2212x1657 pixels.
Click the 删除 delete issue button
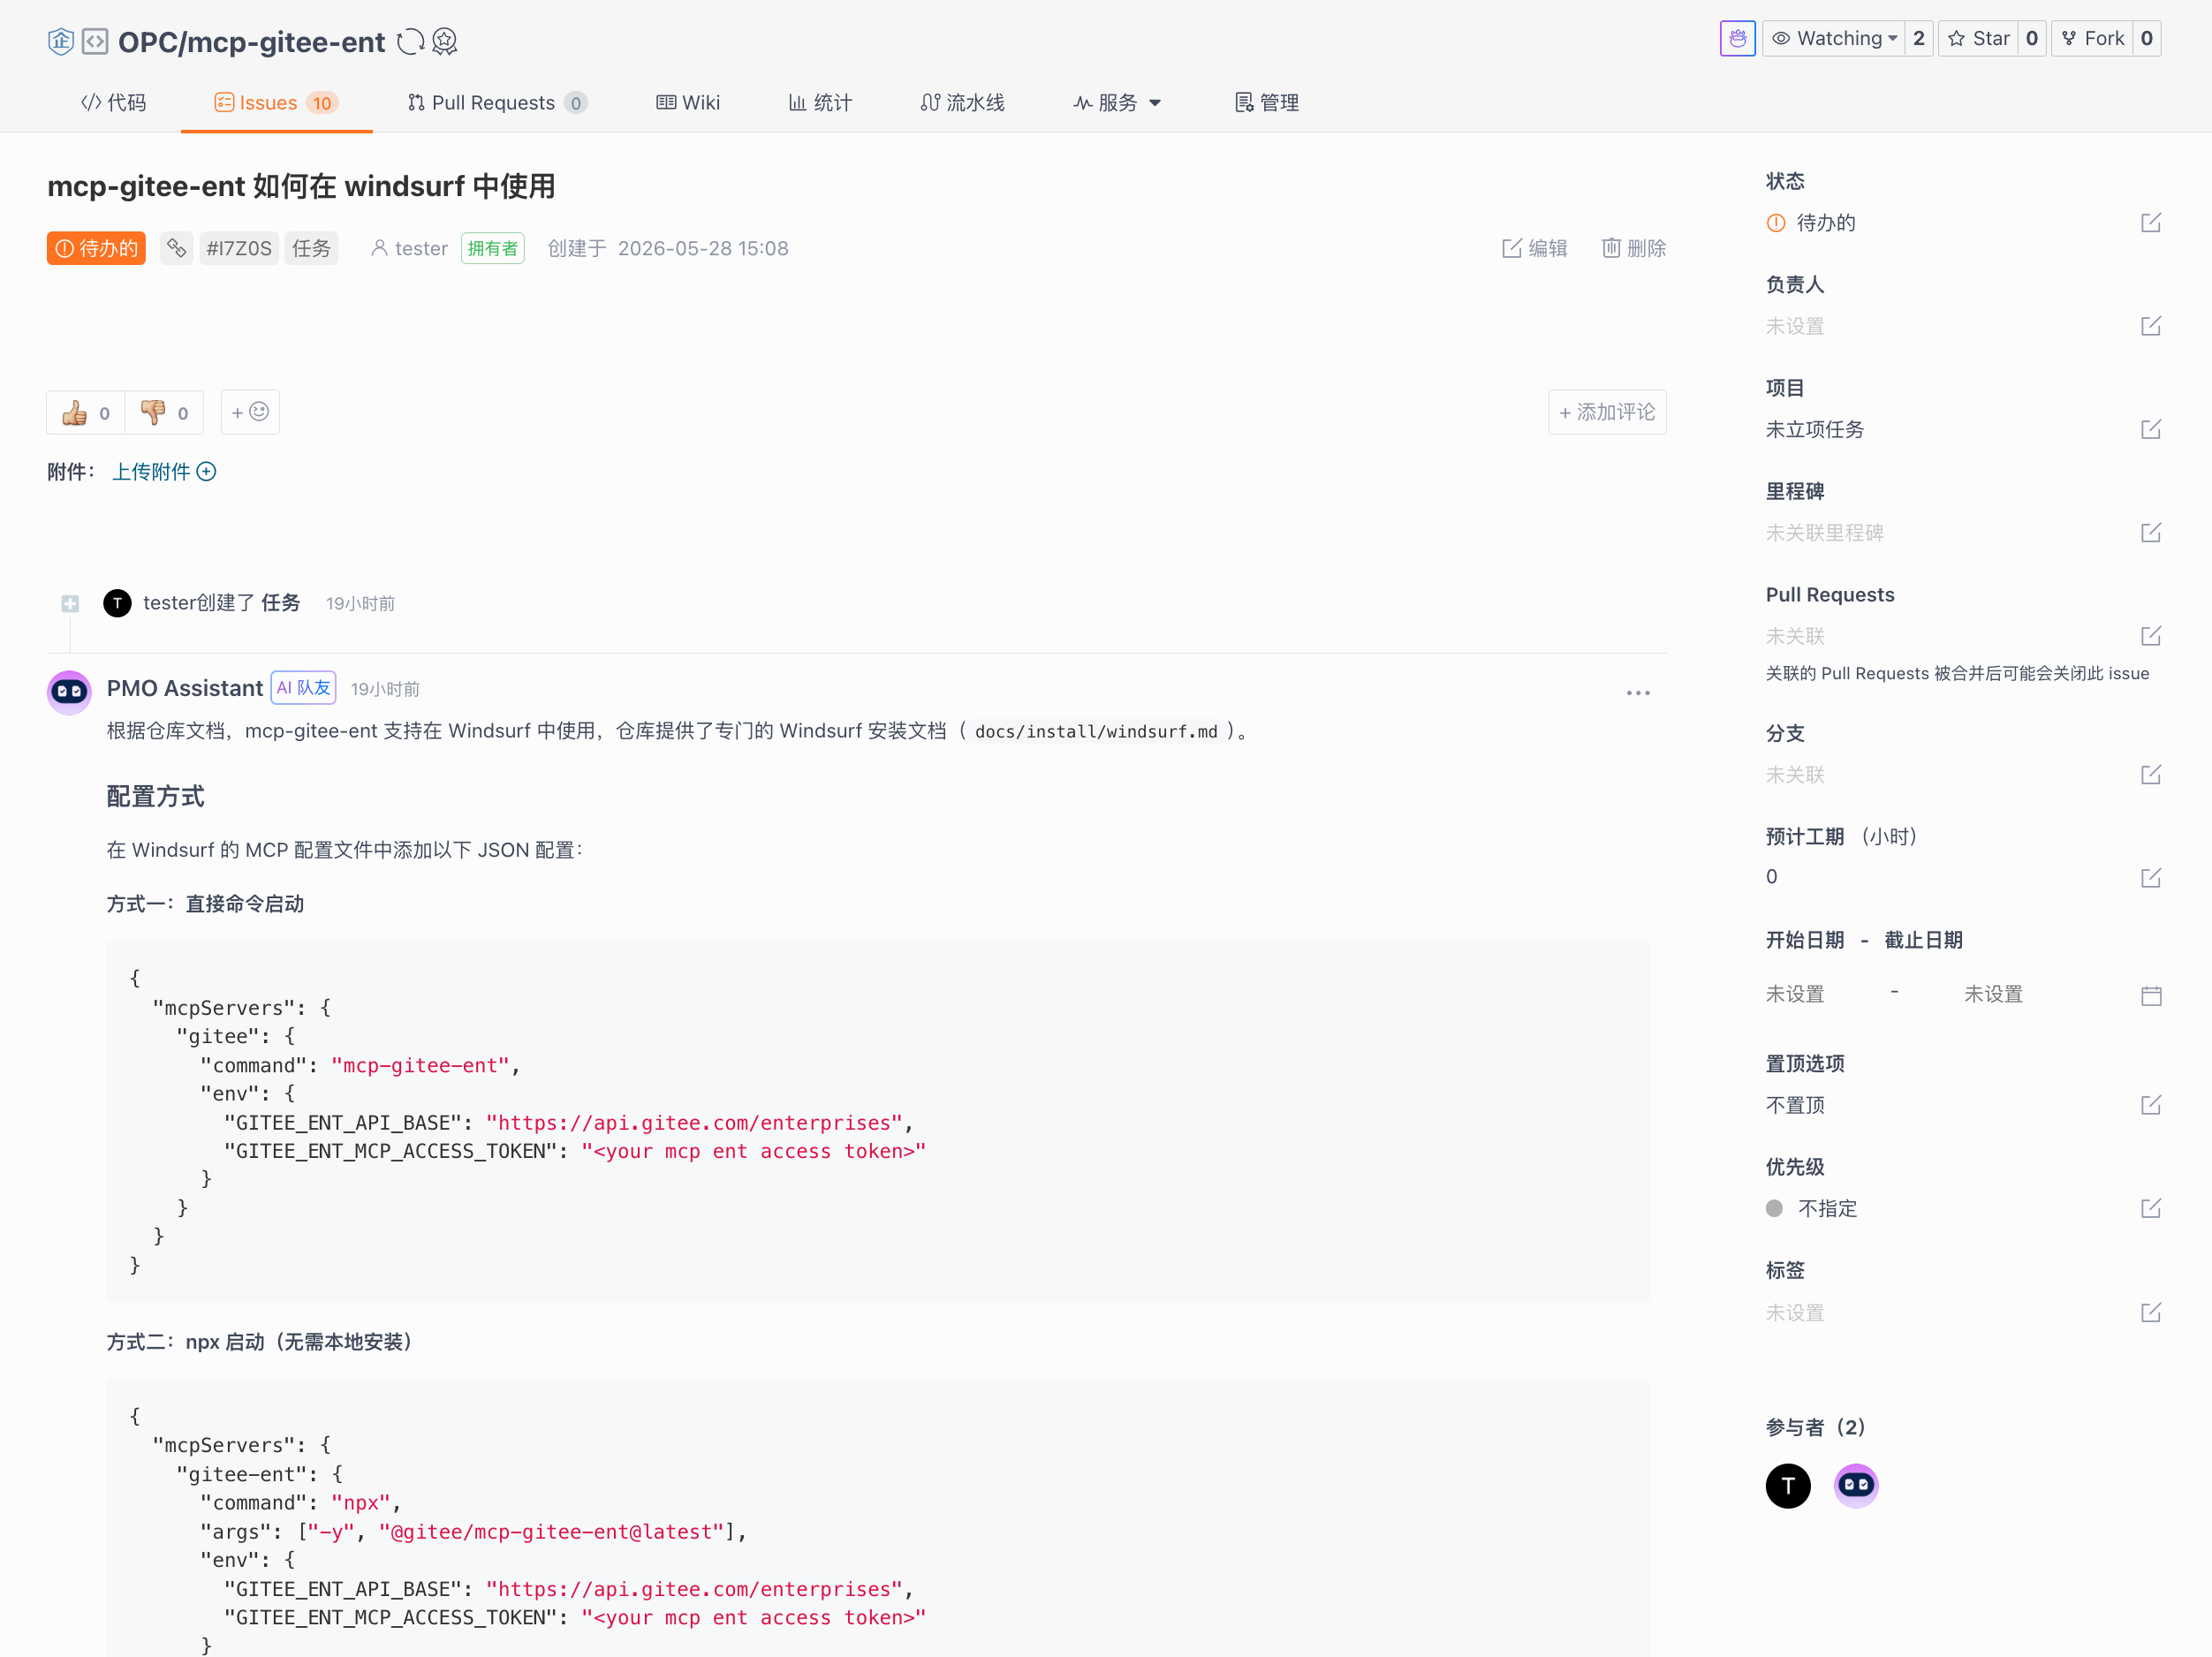click(1634, 248)
